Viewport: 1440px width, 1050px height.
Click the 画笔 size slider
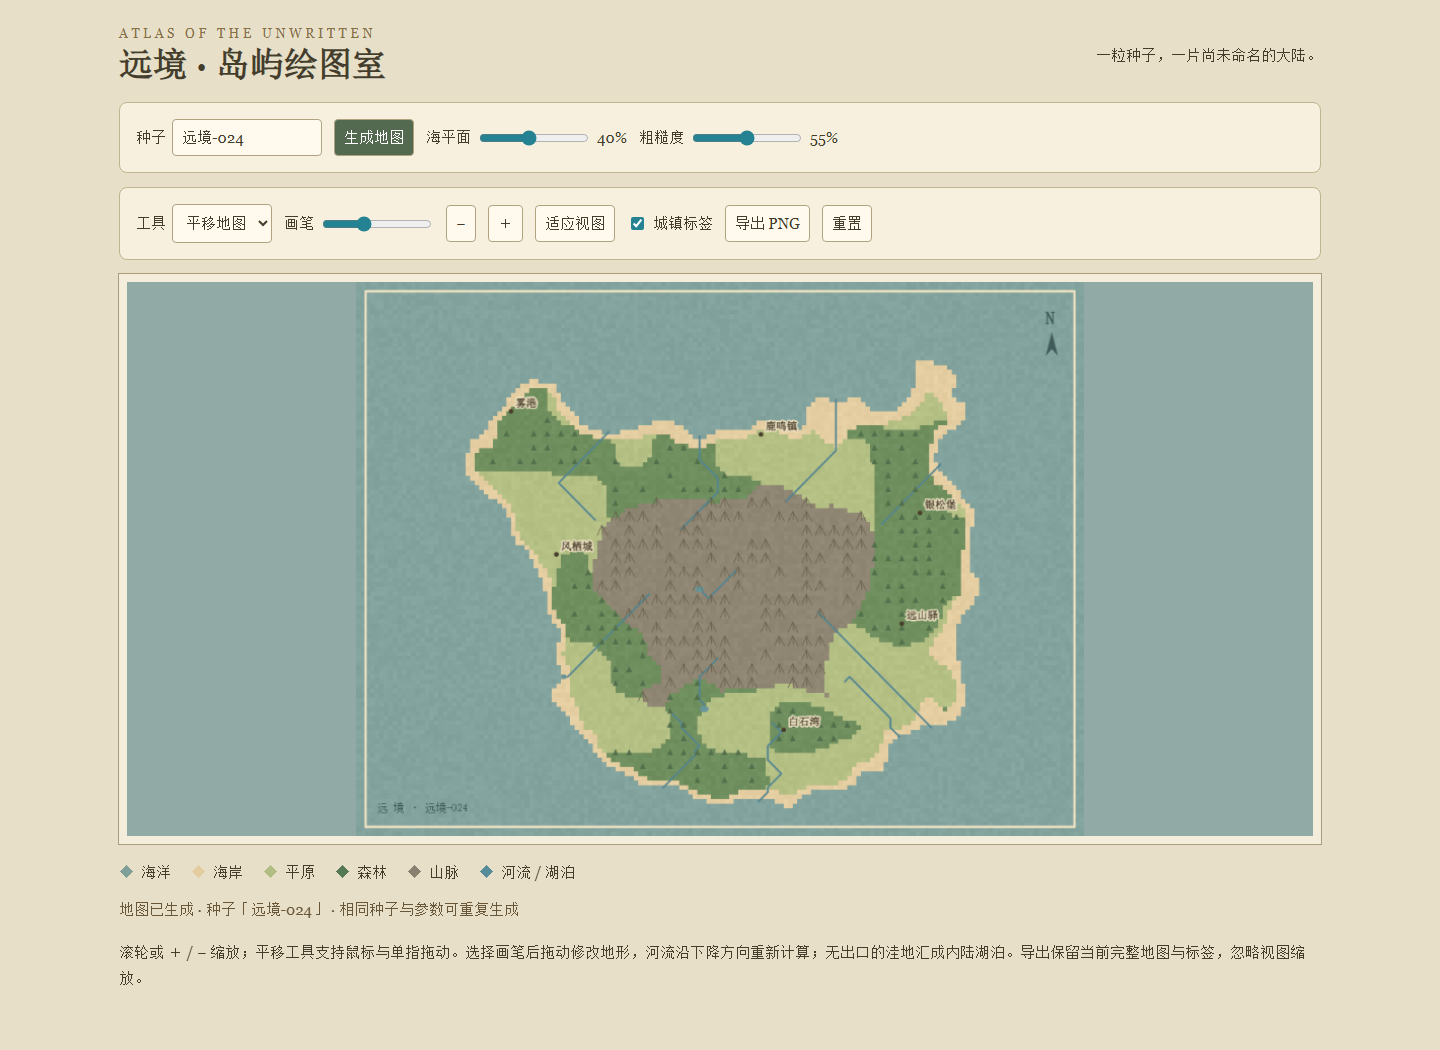tap(377, 224)
